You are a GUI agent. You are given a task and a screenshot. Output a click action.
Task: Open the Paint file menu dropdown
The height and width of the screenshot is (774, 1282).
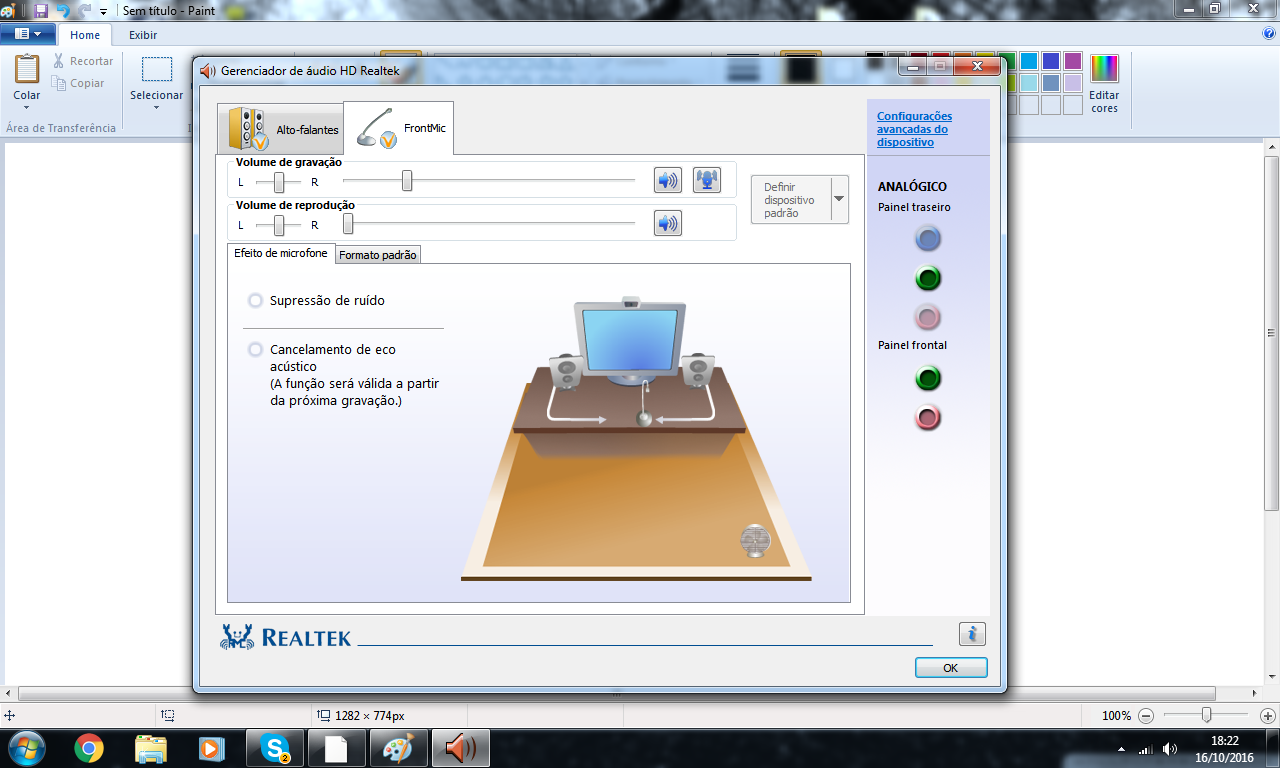(28, 34)
